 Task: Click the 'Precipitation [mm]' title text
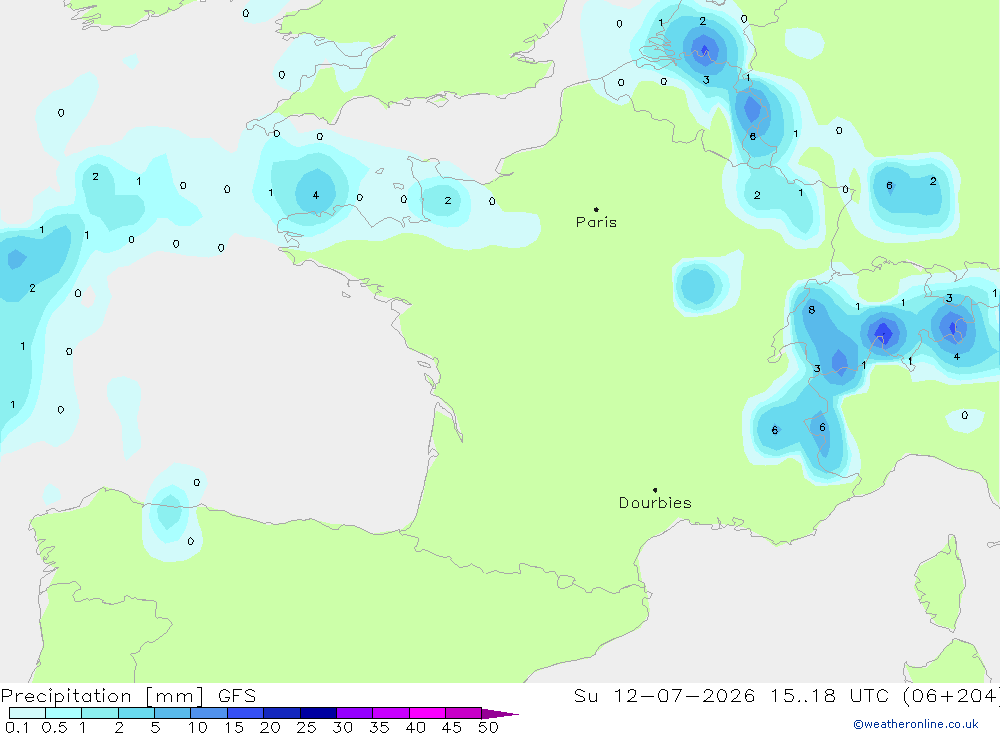(102, 695)
